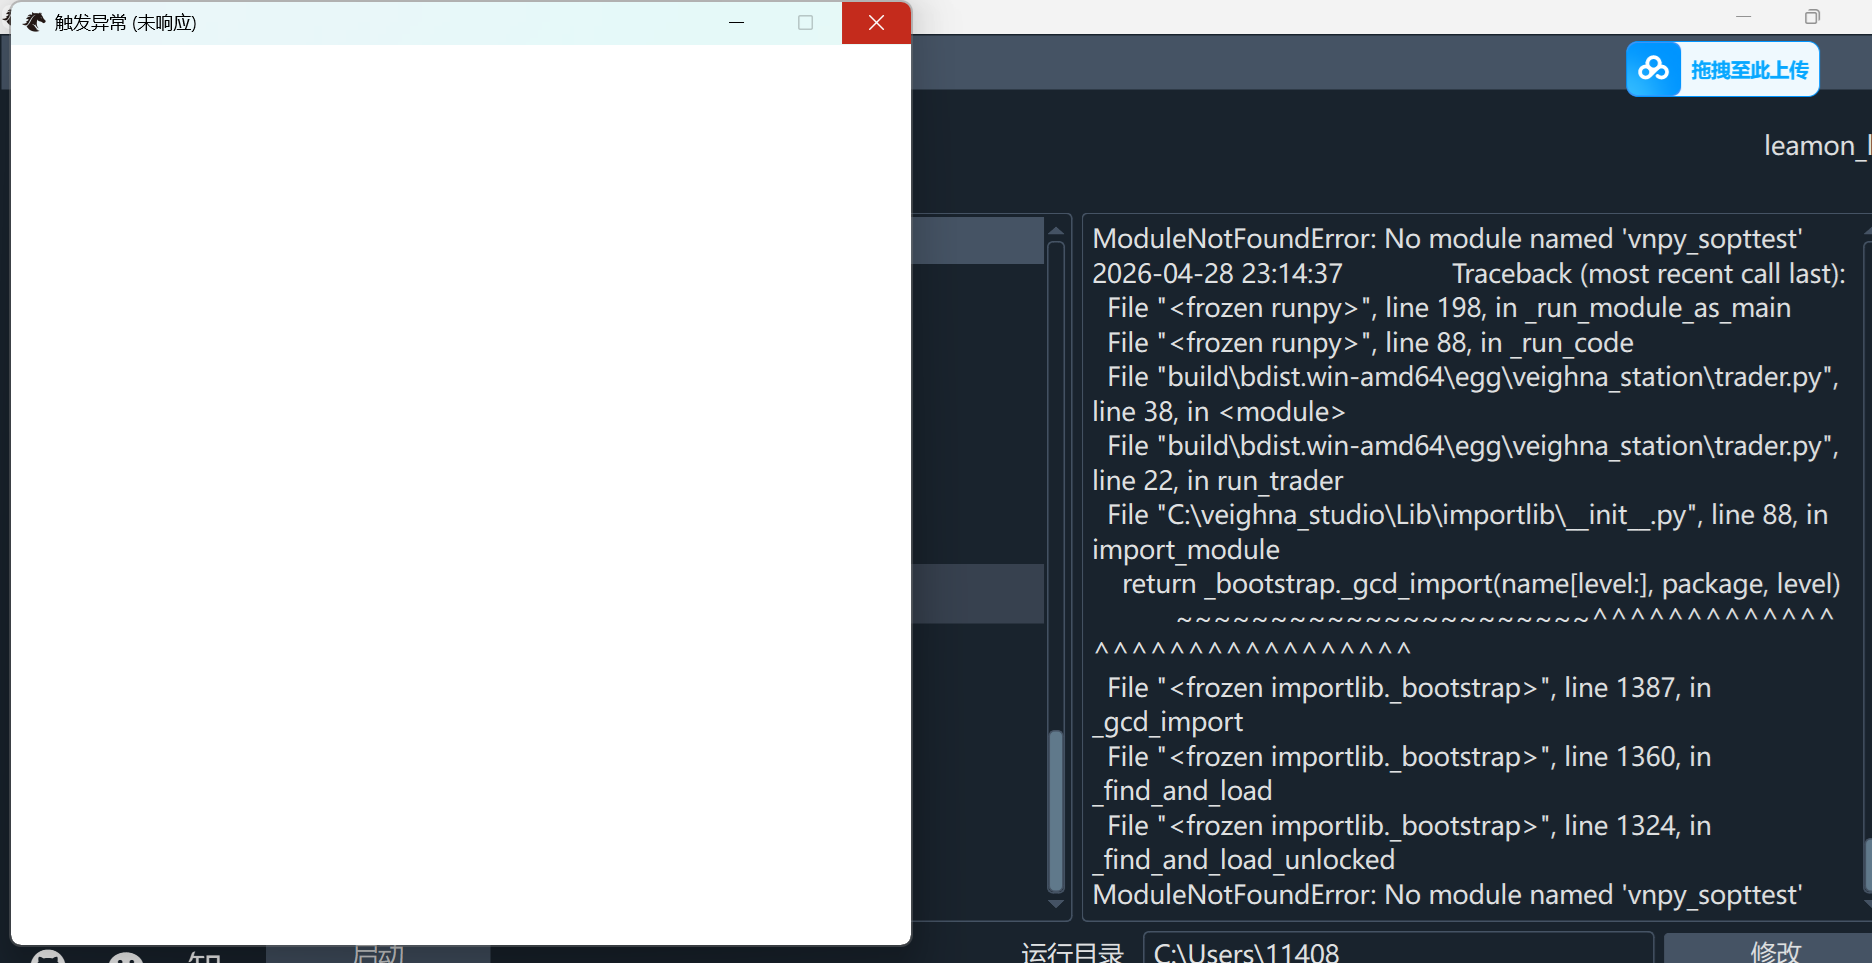Click the horse icon in the dialog title bar
The width and height of the screenshot is (1872, 963).
pos(35,22)
